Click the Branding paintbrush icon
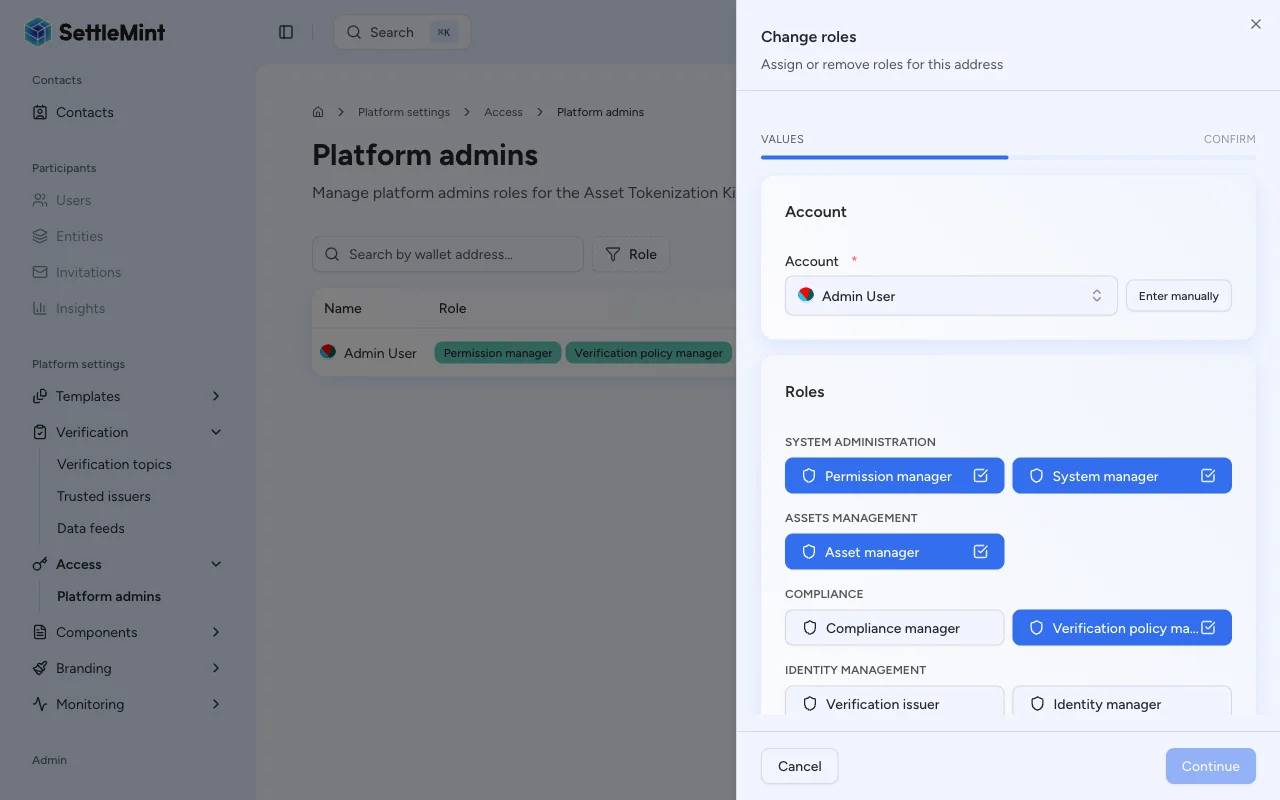This screenshot has width=1280, height=800. click(40, 668)
